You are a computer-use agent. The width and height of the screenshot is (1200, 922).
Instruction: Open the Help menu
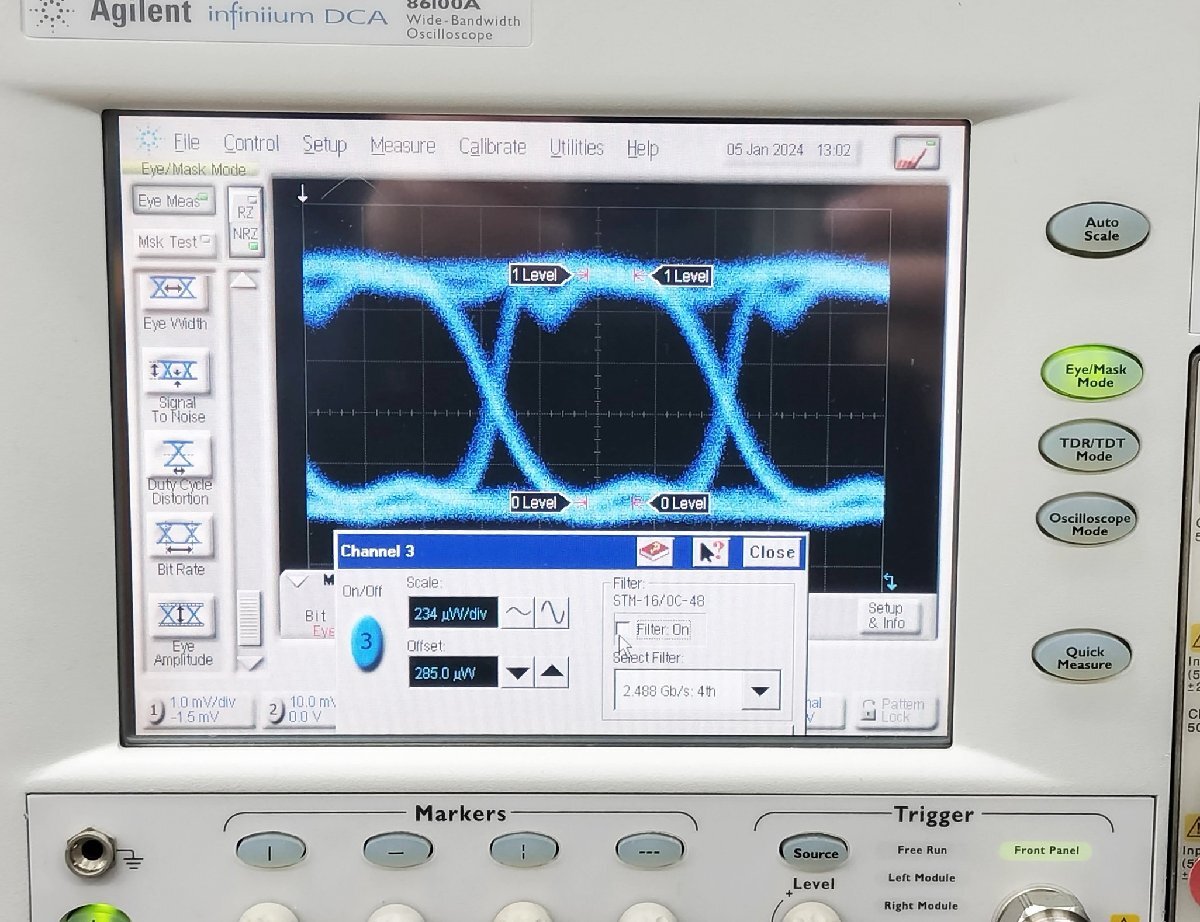tap(642, 148)
